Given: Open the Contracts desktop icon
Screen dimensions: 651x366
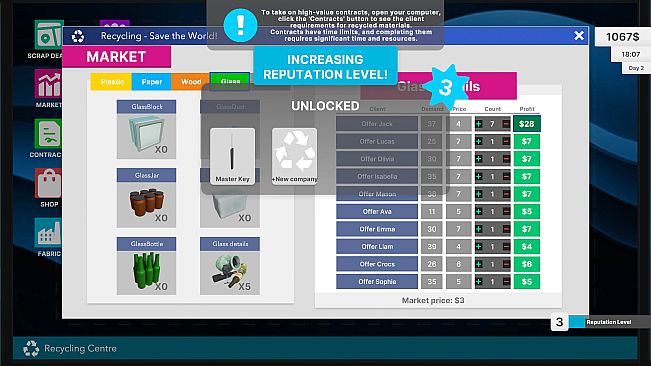Looking at the screenshot, I should [x=49, y=134].
